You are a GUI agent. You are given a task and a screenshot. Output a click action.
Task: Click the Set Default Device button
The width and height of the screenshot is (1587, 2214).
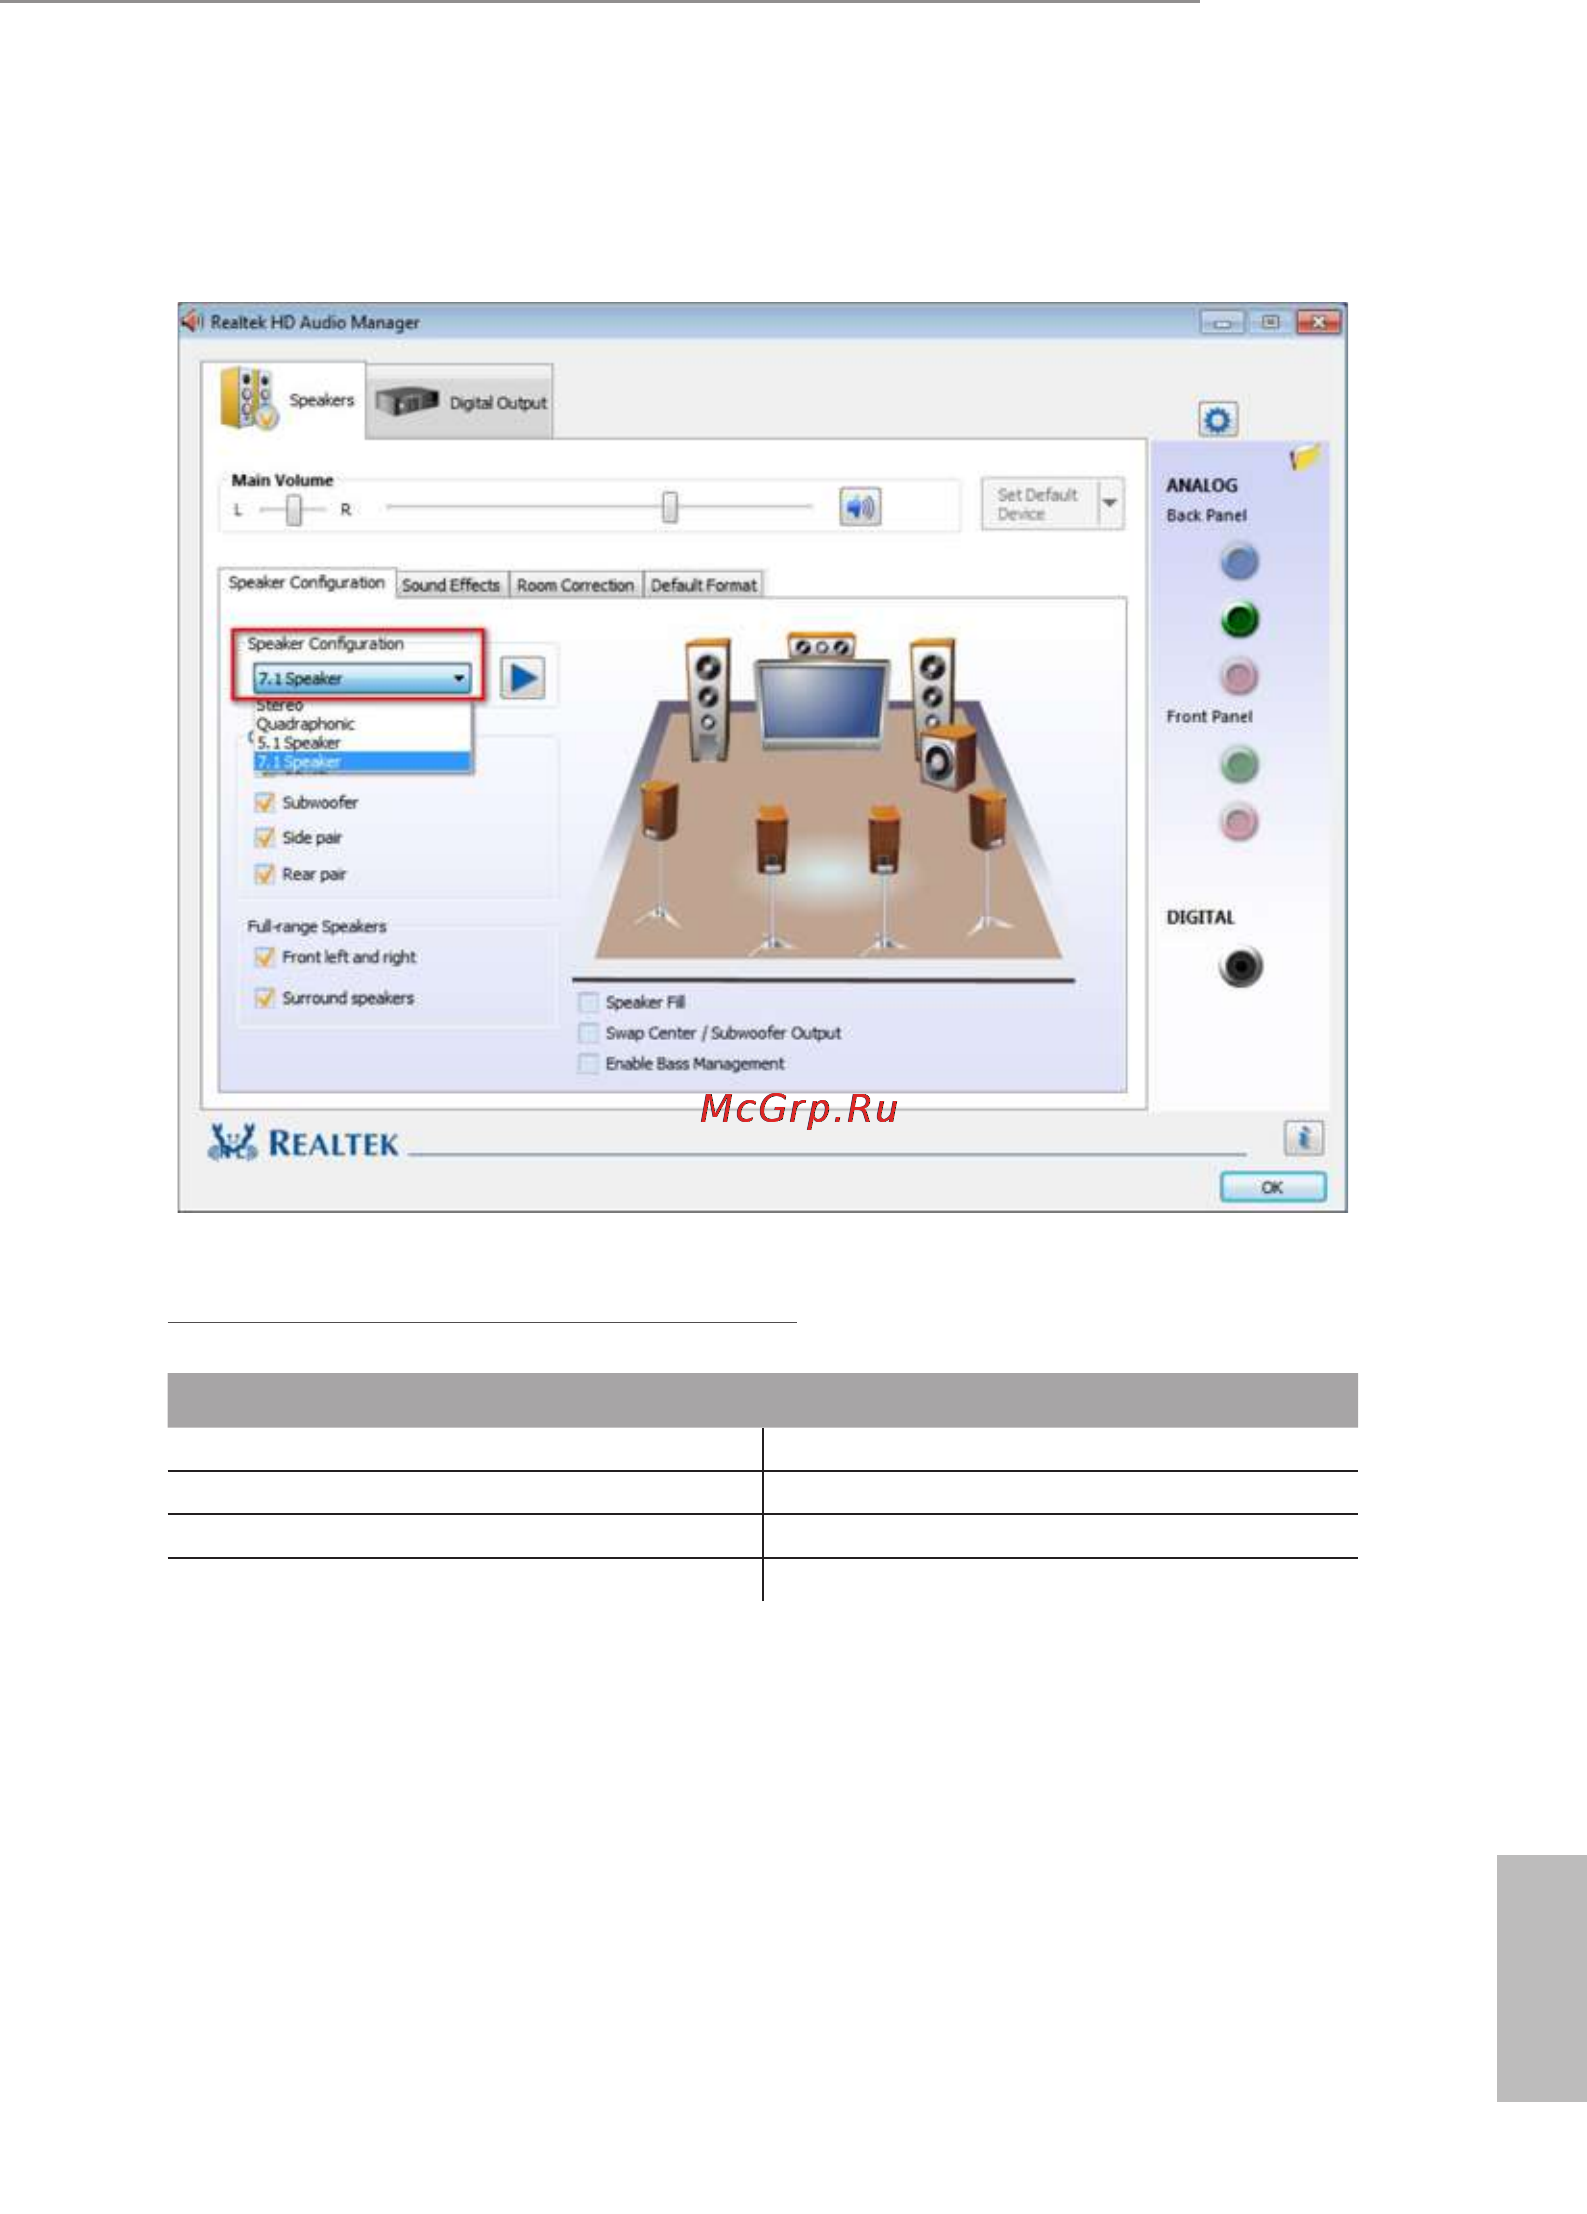coord(1039,504)
